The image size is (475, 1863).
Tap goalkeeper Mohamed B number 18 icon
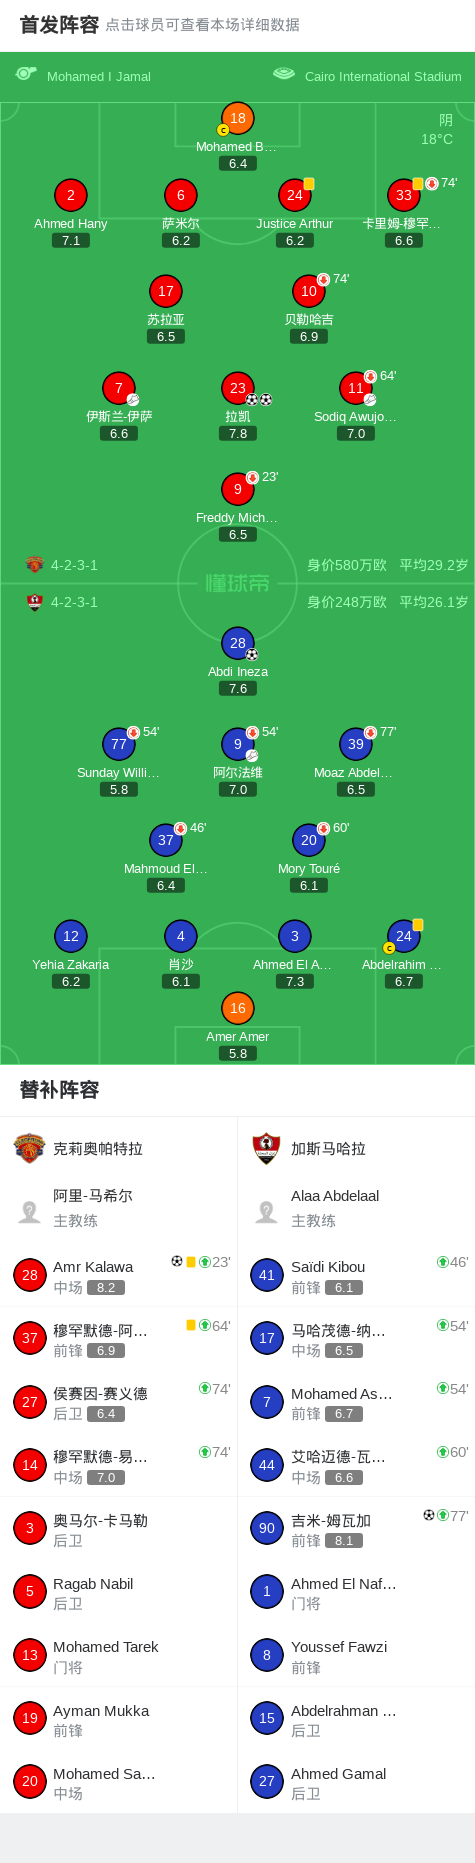click(x=237, y=118)
